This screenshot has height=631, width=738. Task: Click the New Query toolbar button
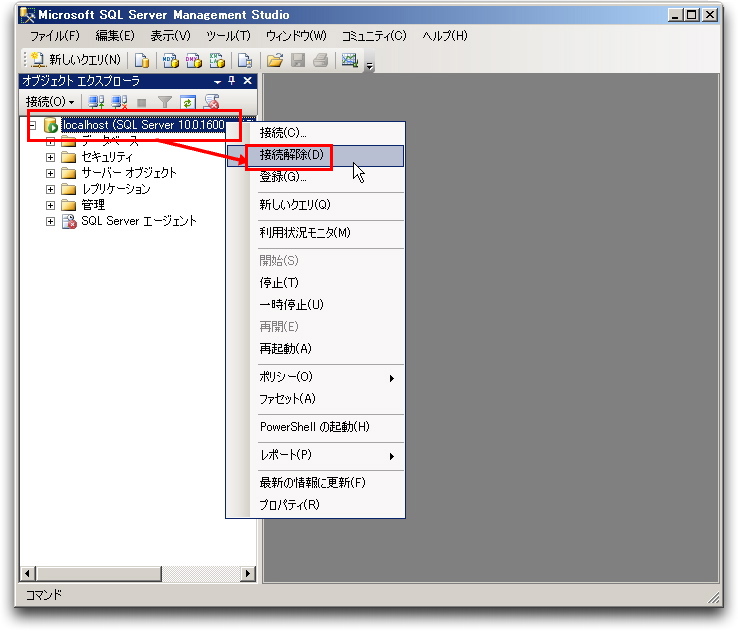pos(76,60)
